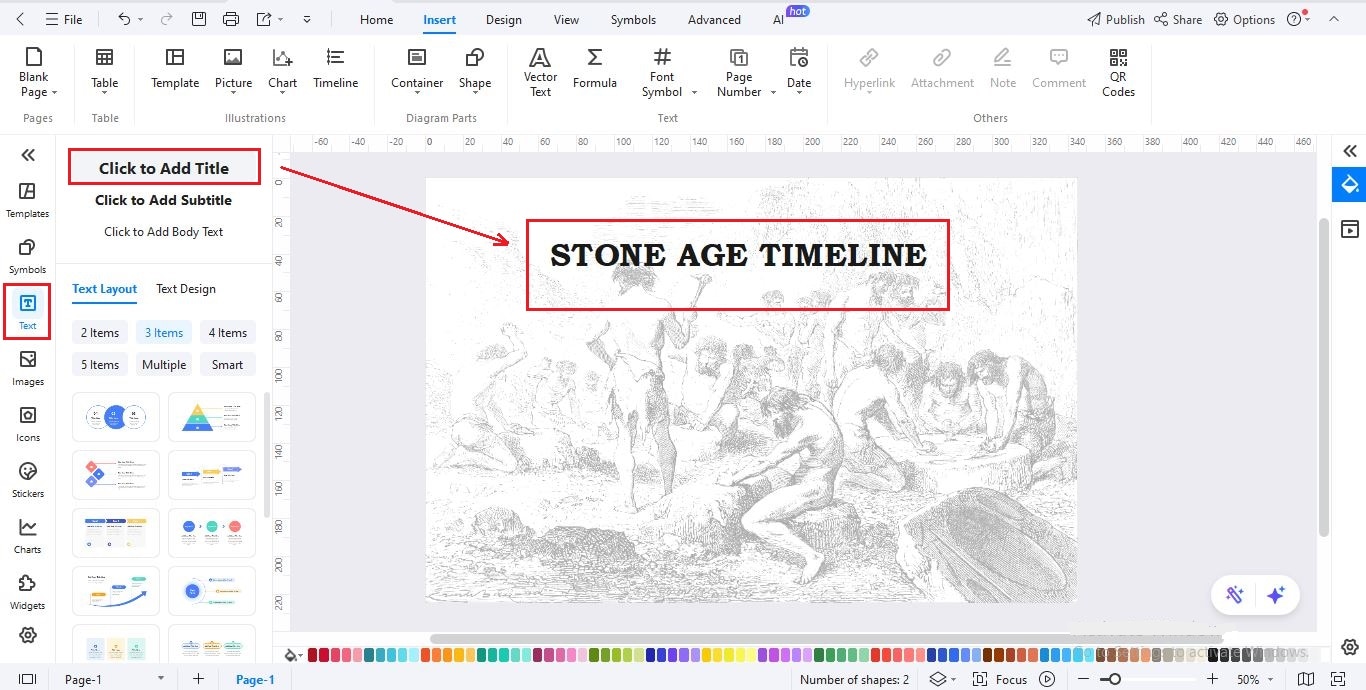Viewport: 1366px width, 690px height.
Task: Click the Publish button
Action: point(1115,19)
